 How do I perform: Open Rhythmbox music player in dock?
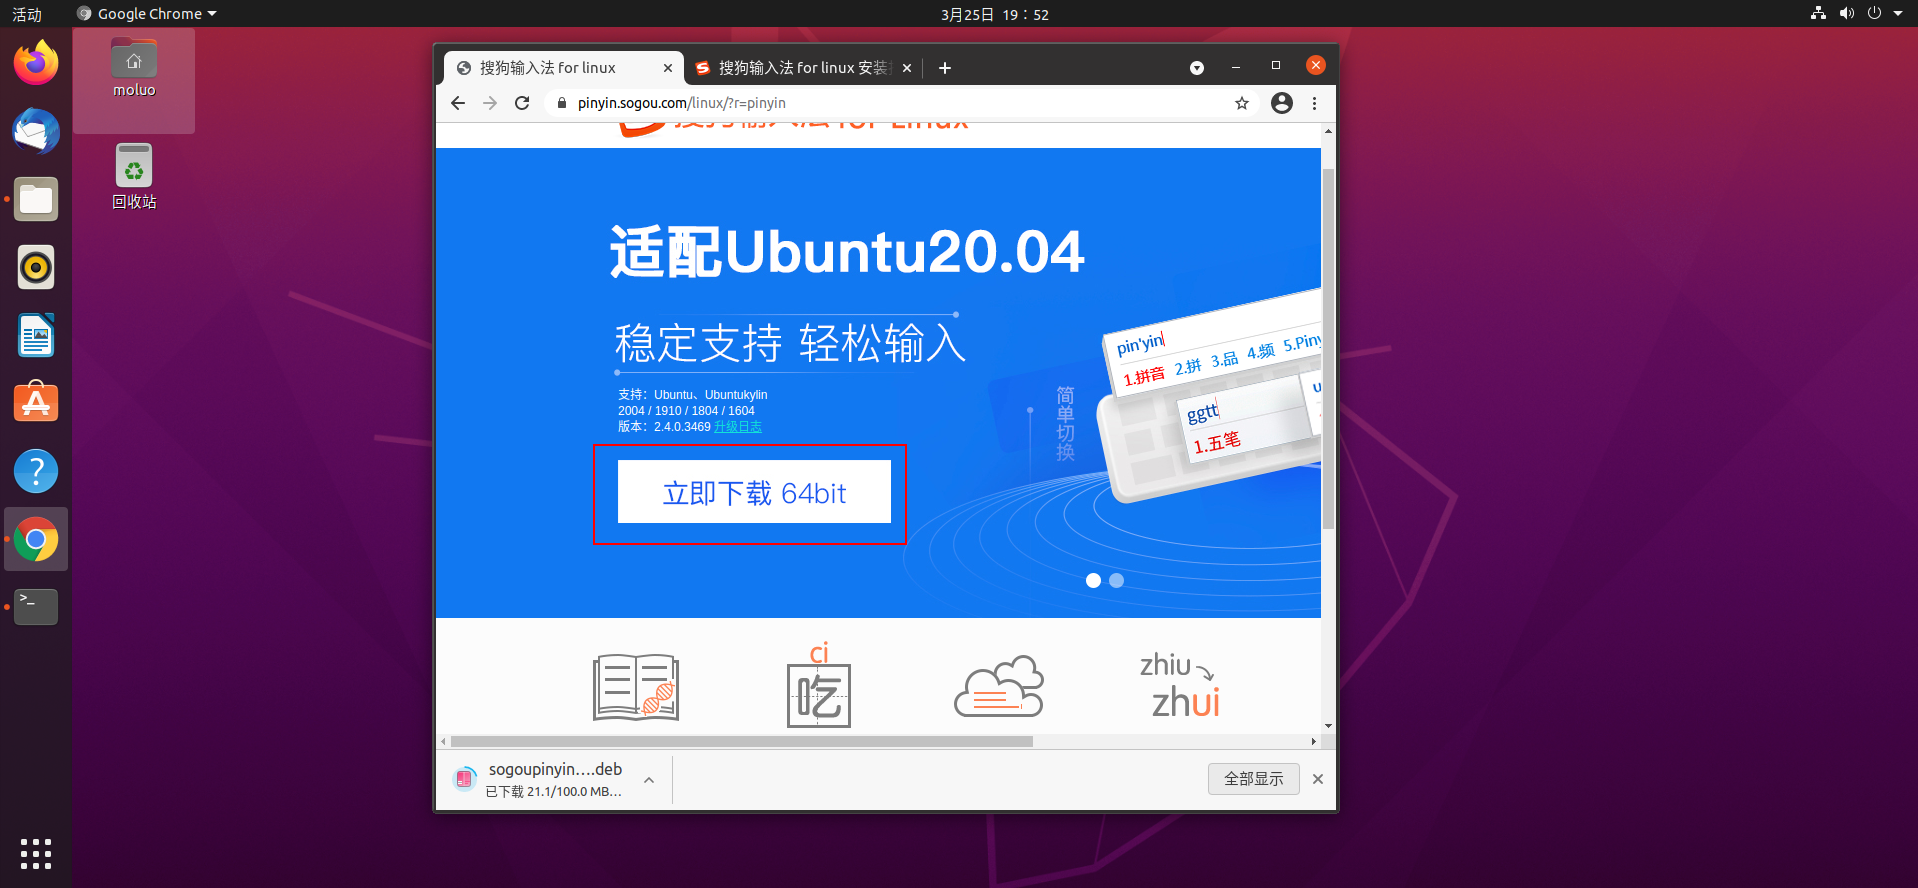coord(36,267)
